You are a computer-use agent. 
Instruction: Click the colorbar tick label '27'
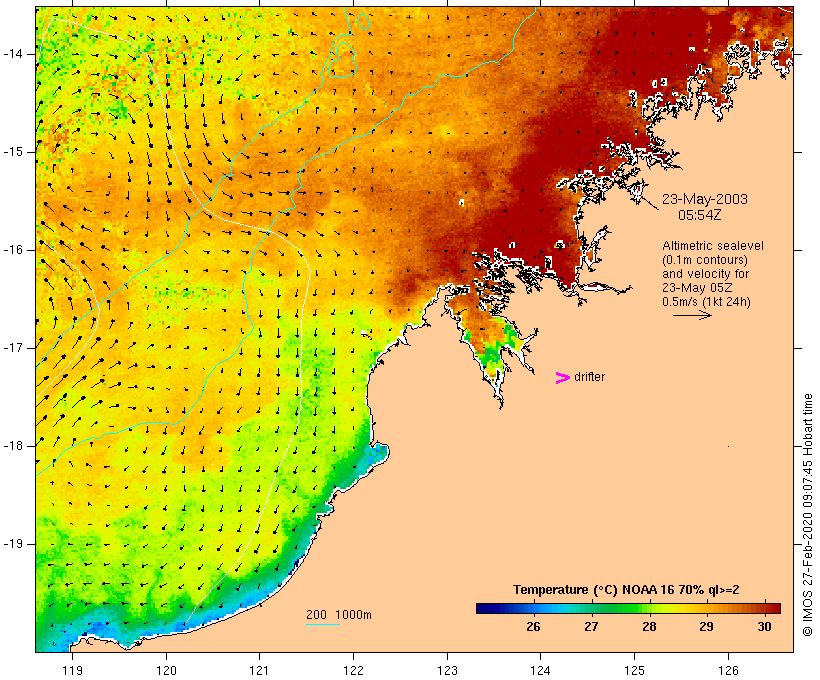pos(591,627)
